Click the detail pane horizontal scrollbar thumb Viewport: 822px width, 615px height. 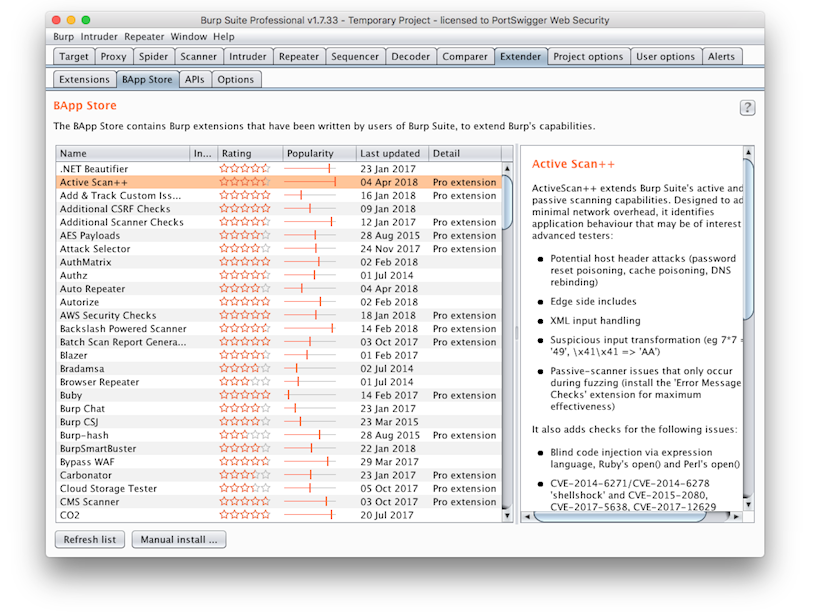[x=620, y=517]
